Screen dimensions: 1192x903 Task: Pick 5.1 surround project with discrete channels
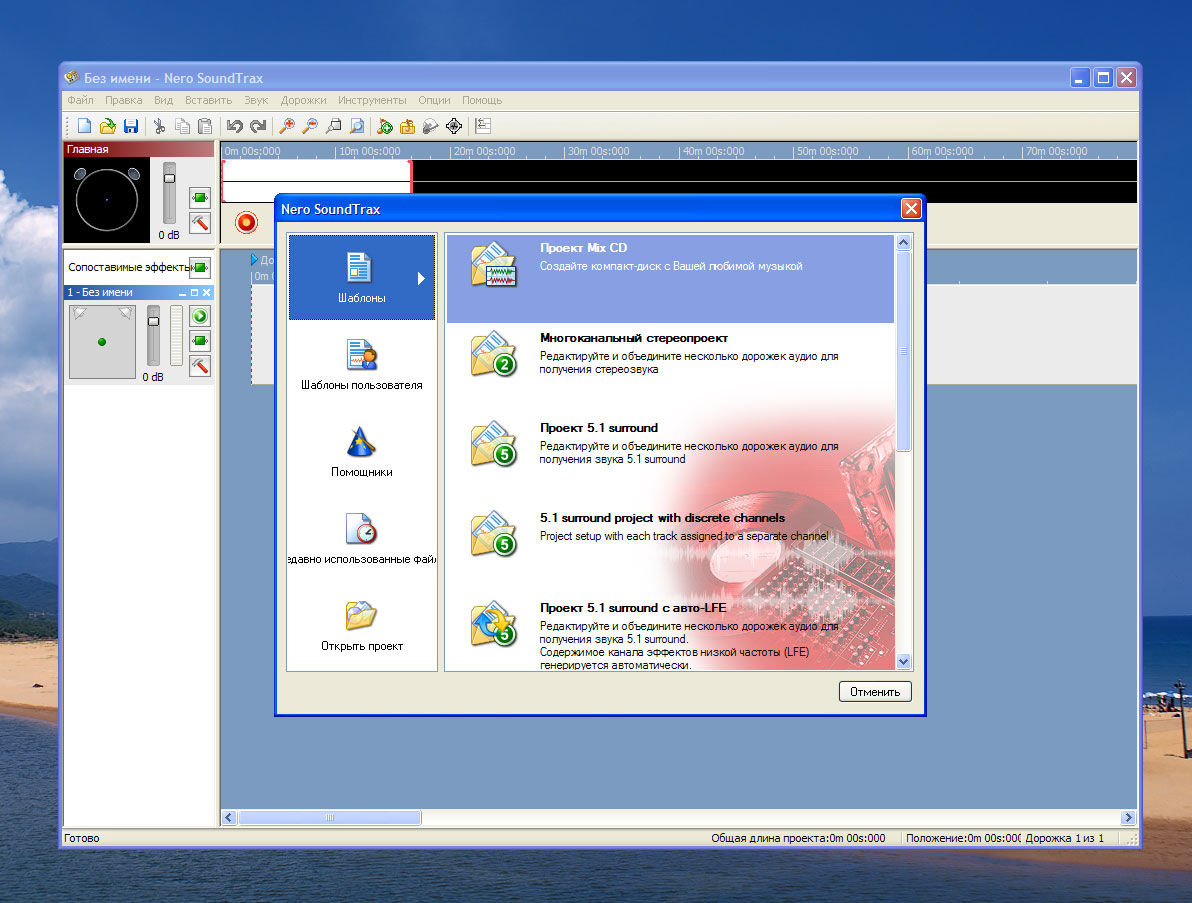click(670, 547)
